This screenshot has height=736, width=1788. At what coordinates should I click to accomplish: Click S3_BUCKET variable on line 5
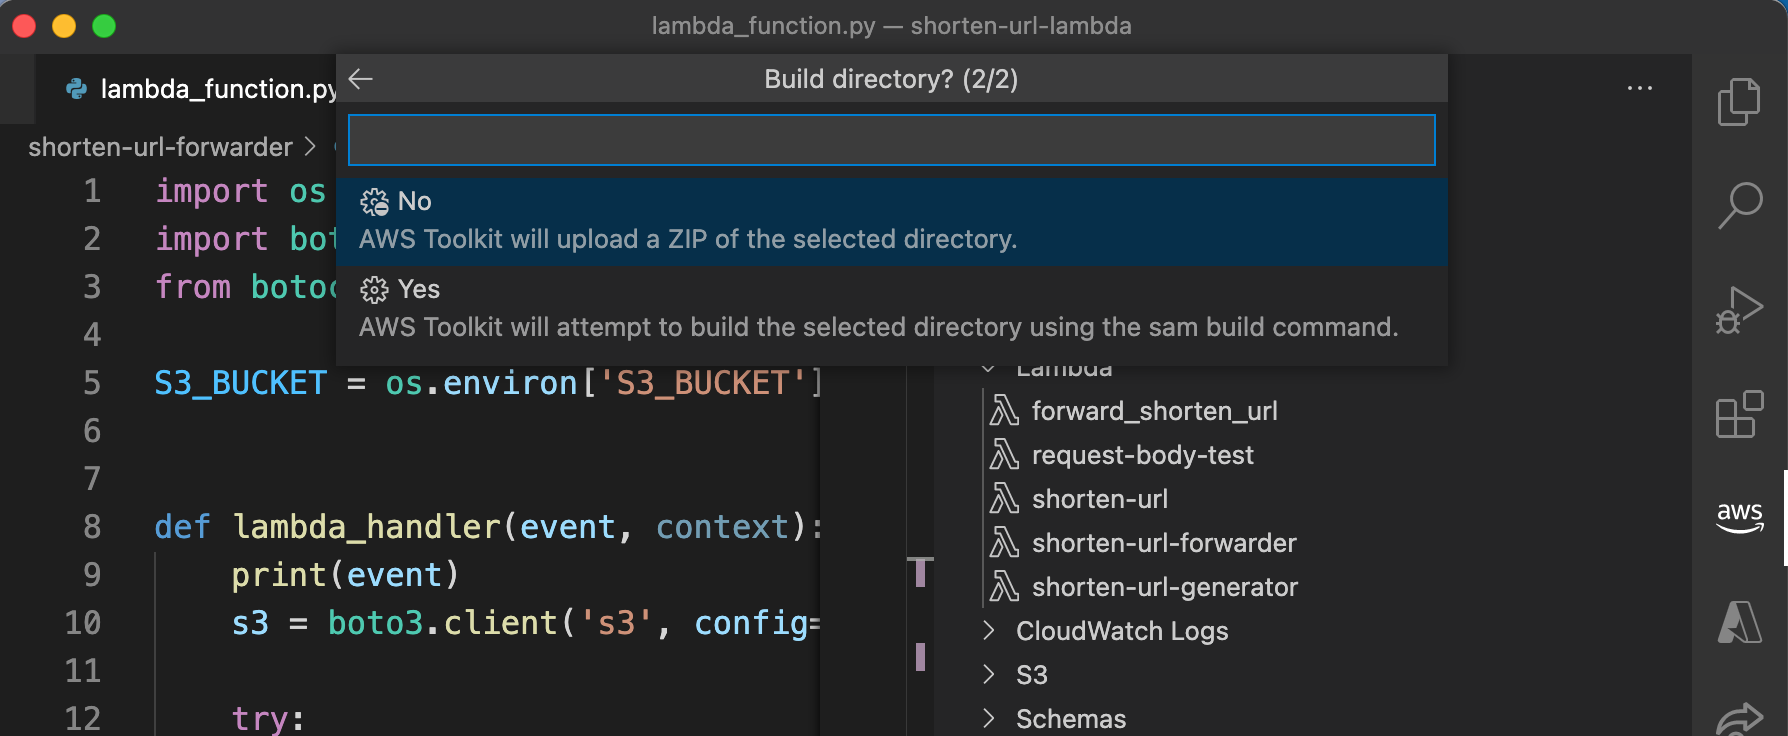coord(240,383)
